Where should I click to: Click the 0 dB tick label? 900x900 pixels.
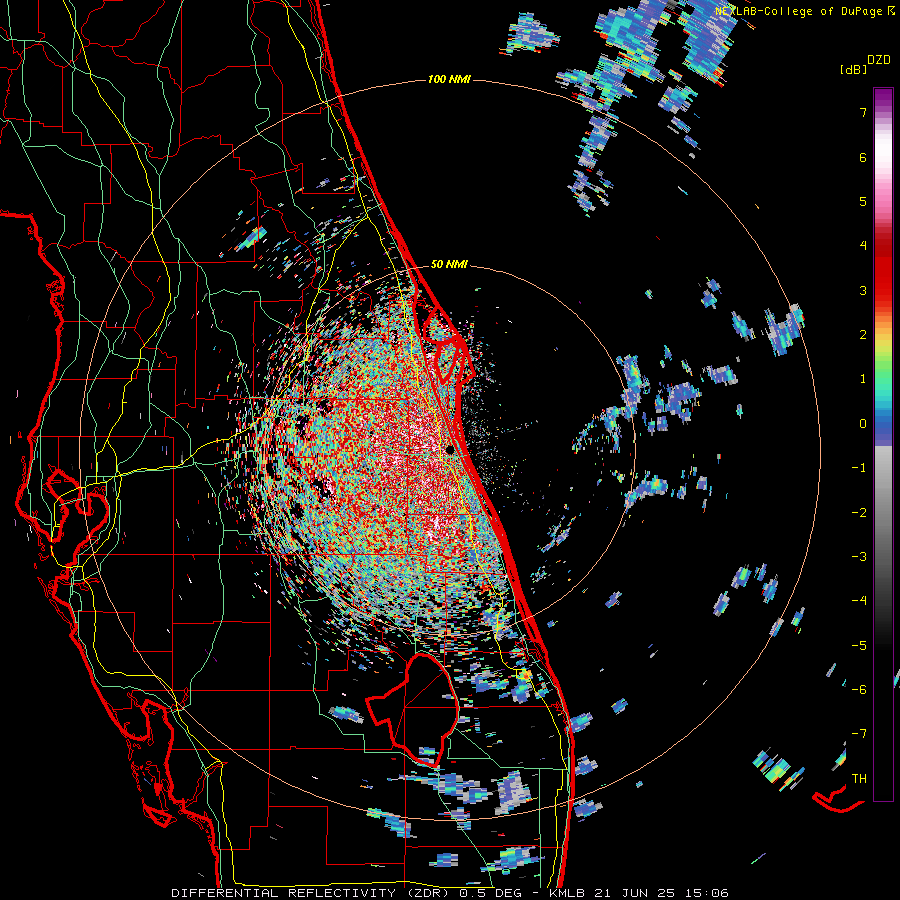click(863, 424)
